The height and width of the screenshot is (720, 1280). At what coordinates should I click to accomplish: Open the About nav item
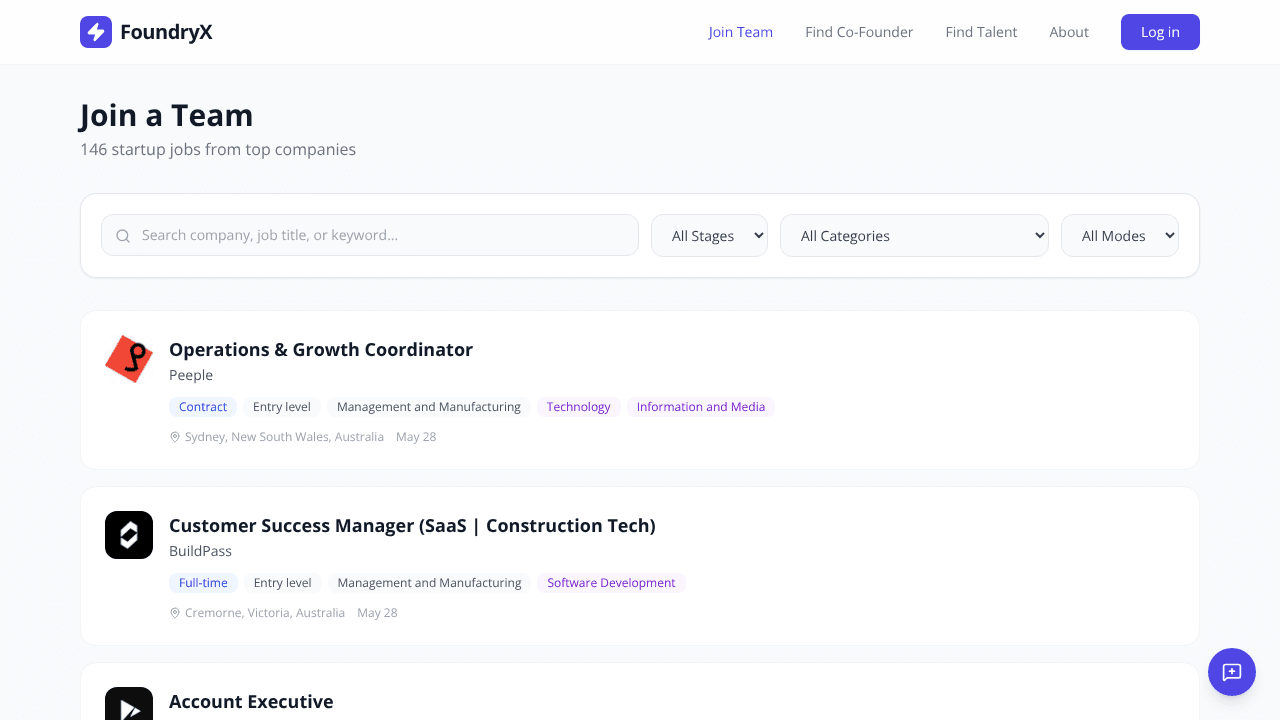click(1069, 32)
